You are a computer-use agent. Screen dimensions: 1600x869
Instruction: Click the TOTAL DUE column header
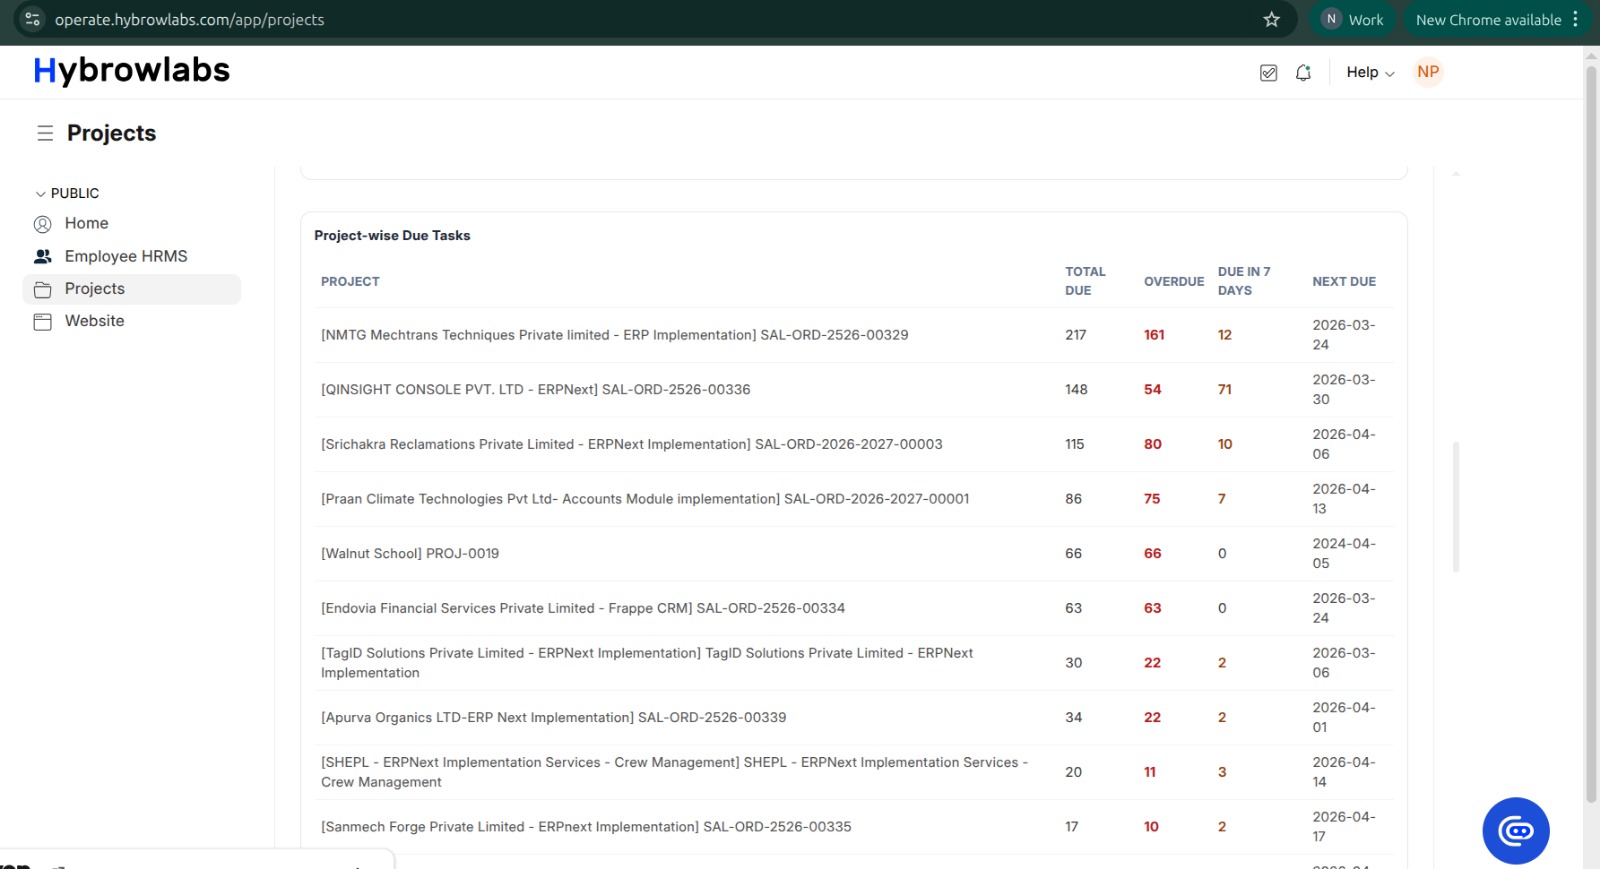[1085, 281]
